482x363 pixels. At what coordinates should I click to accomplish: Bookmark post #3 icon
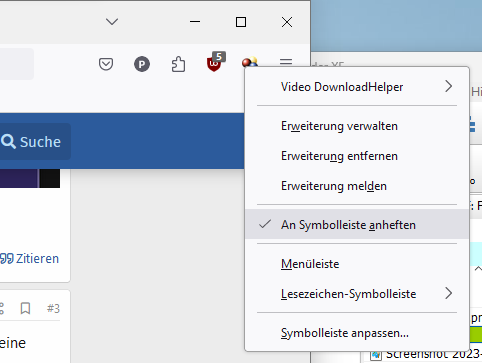(25, 308)
